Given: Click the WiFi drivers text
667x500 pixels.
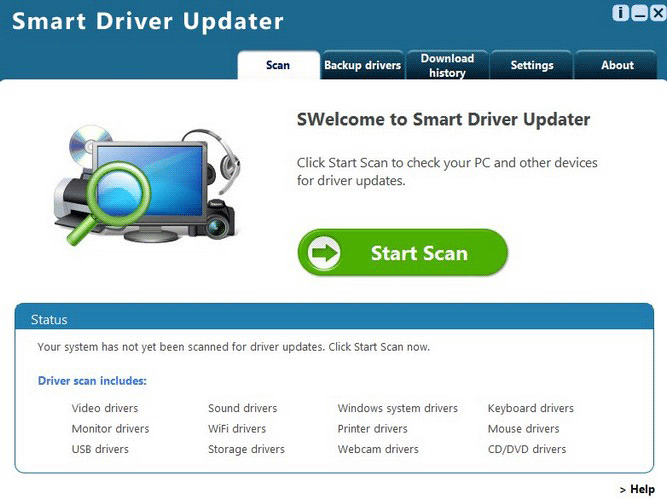Looking at the screenshot, I should 237,429.
